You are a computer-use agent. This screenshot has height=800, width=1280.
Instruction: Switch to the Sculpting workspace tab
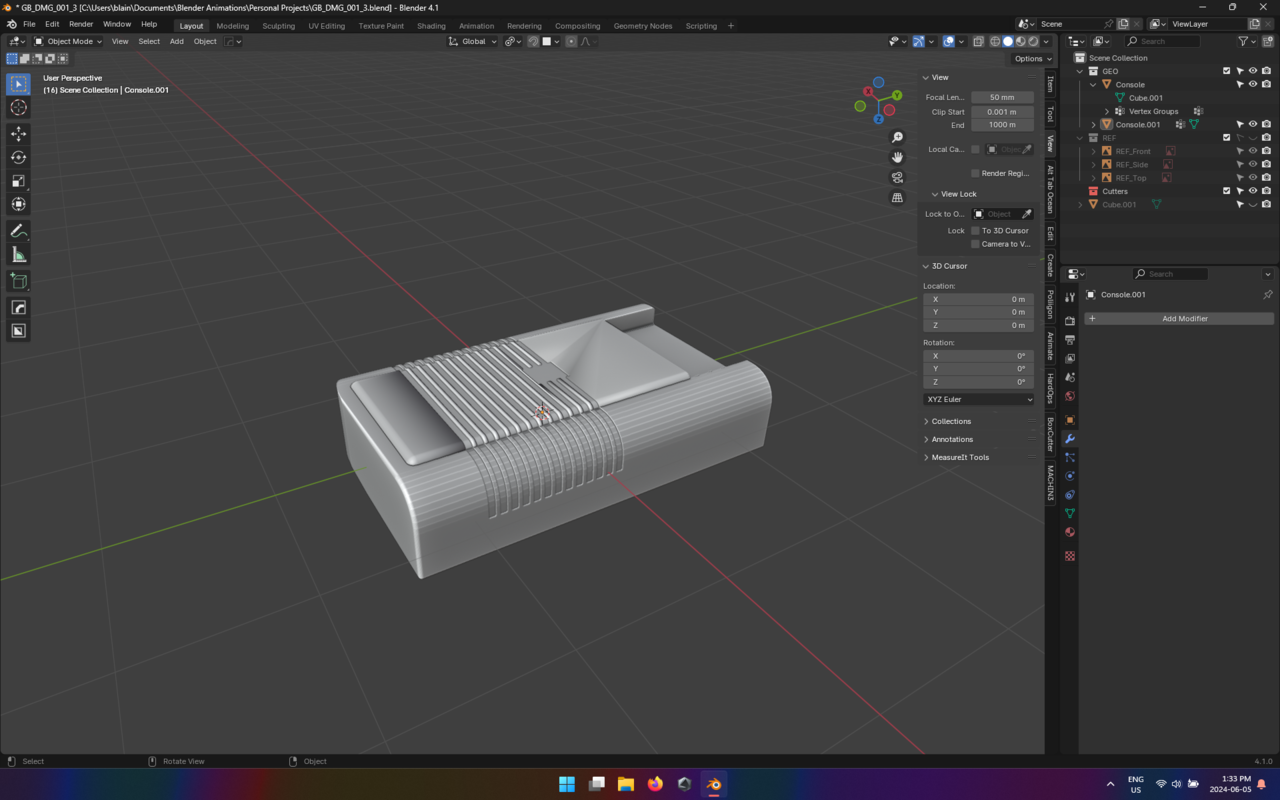278,26
